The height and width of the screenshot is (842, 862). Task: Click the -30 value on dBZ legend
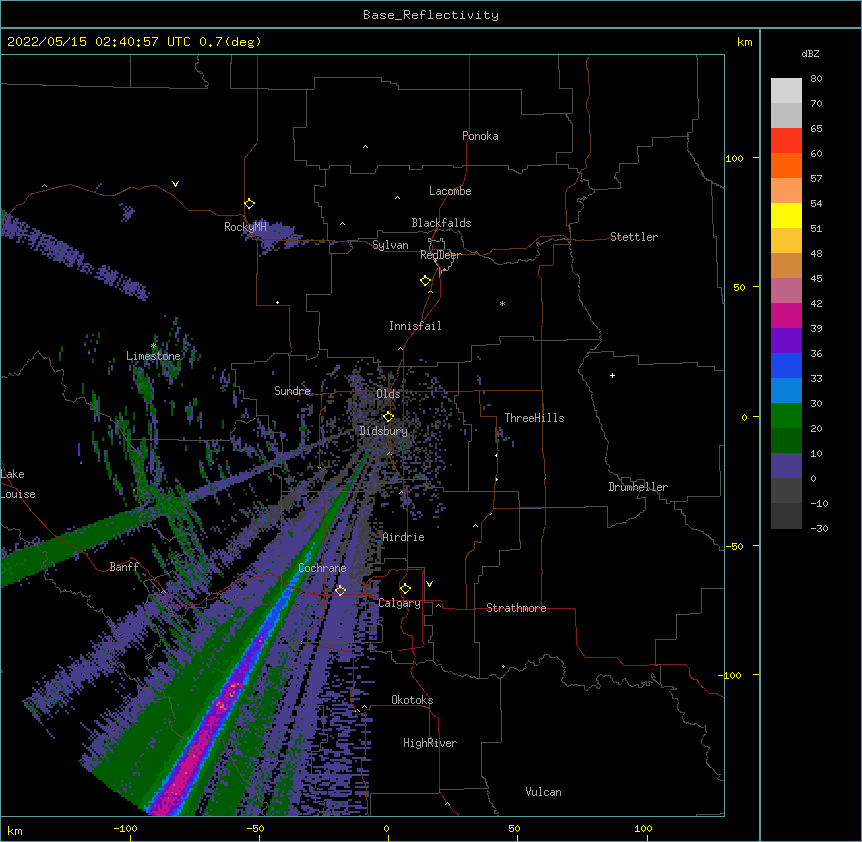(x=819, y=528)
